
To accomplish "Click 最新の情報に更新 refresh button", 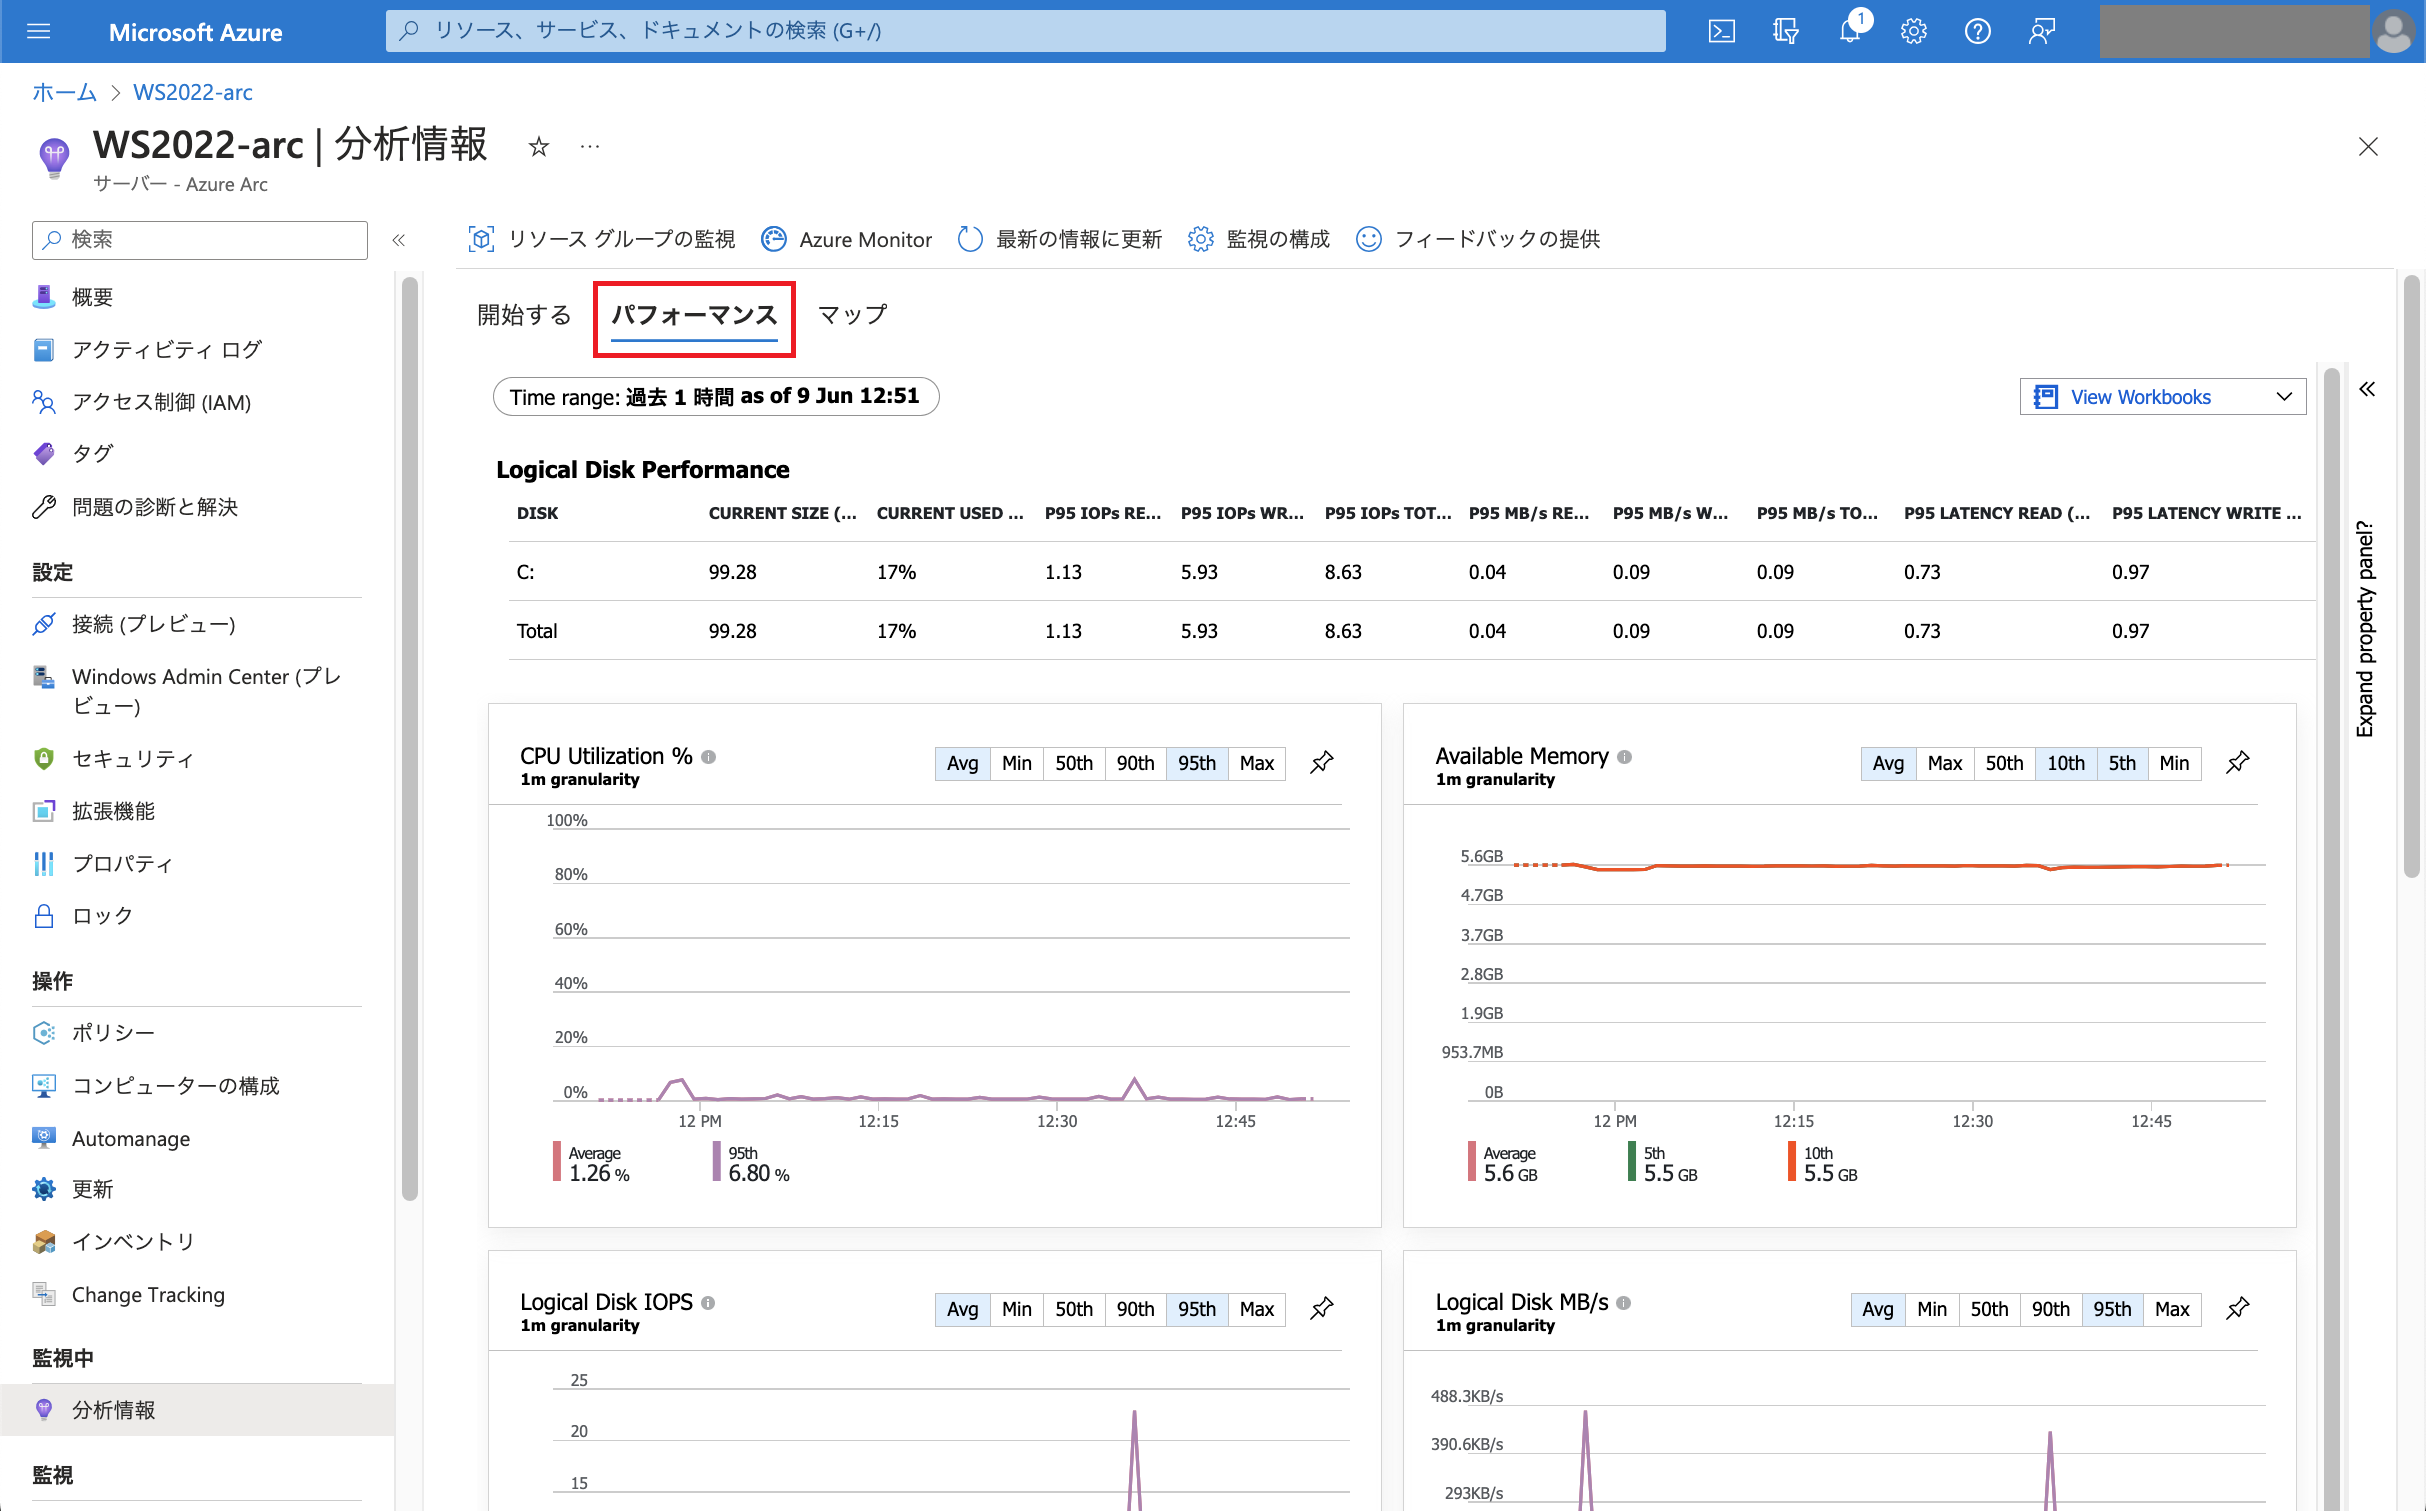I will coord(1060,239).
